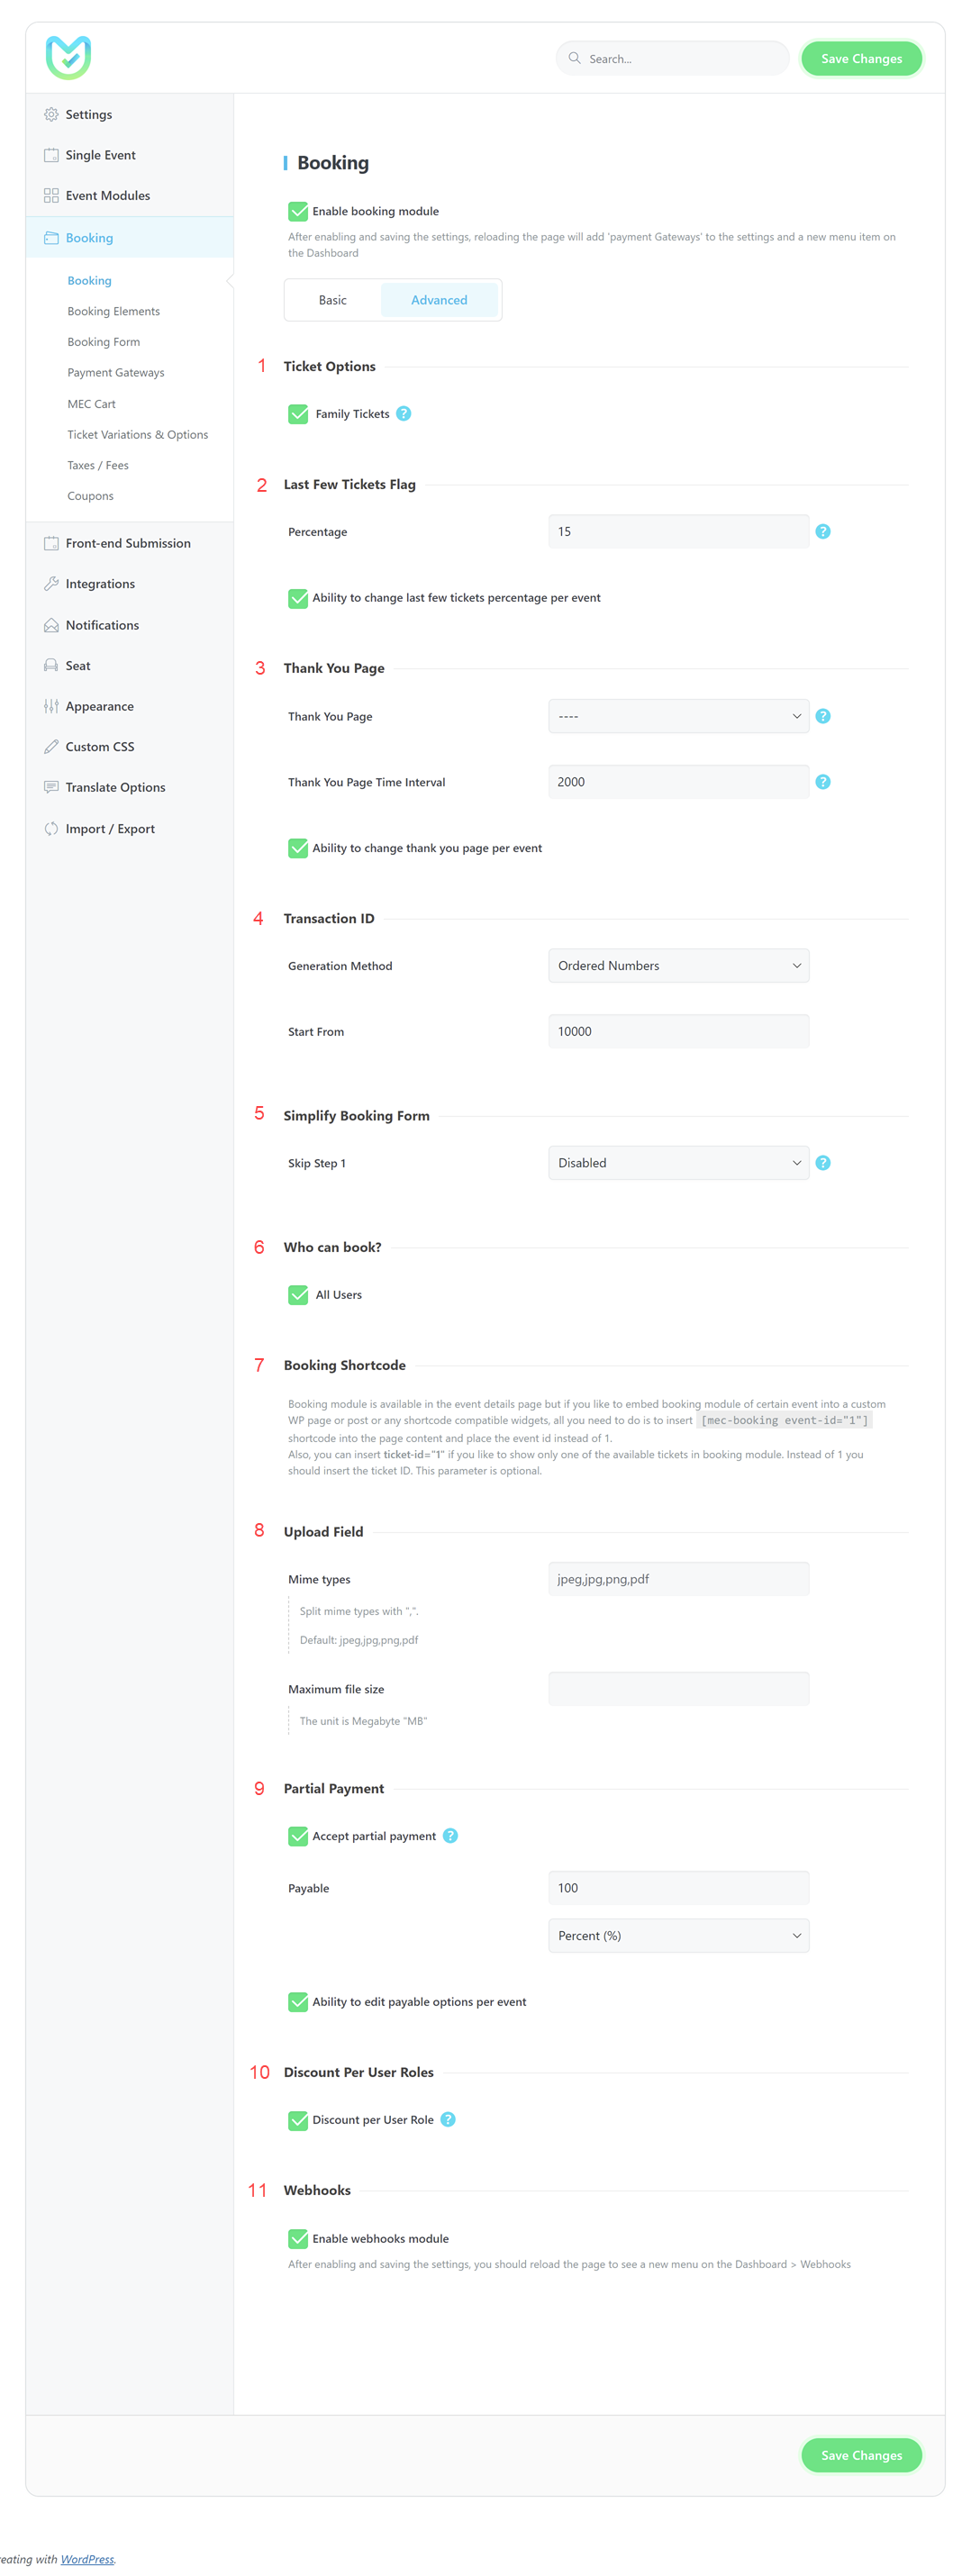Screen dimensions: 971x2576
Task: Click the [mec-booking event-id="1"] shortcode text
Action: 785,1421
